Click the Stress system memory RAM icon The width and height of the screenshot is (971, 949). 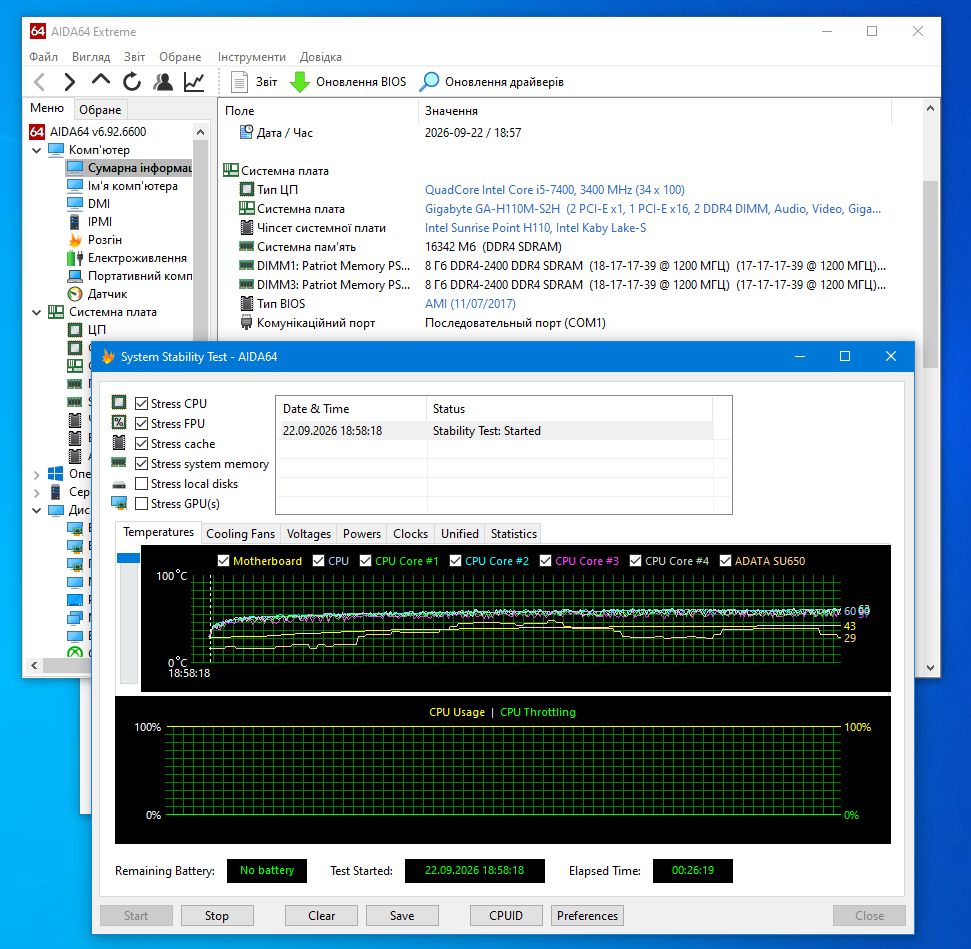(x=119, y=463)
